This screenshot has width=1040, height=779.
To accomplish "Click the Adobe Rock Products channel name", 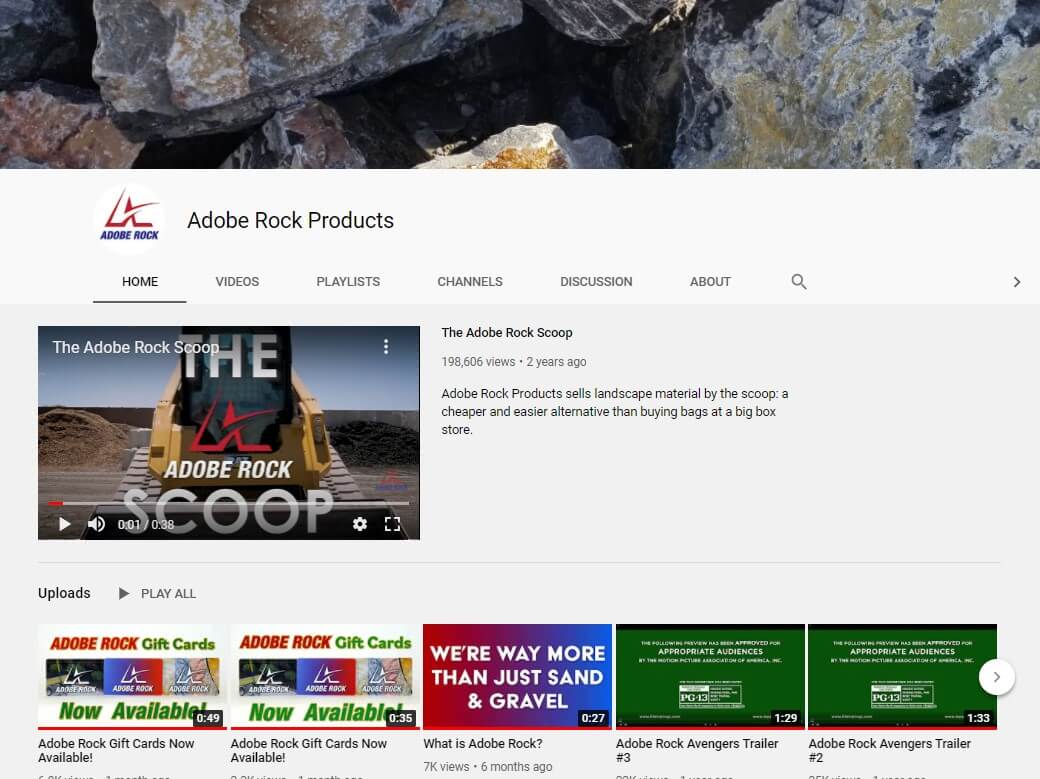I will pos(290,220).
